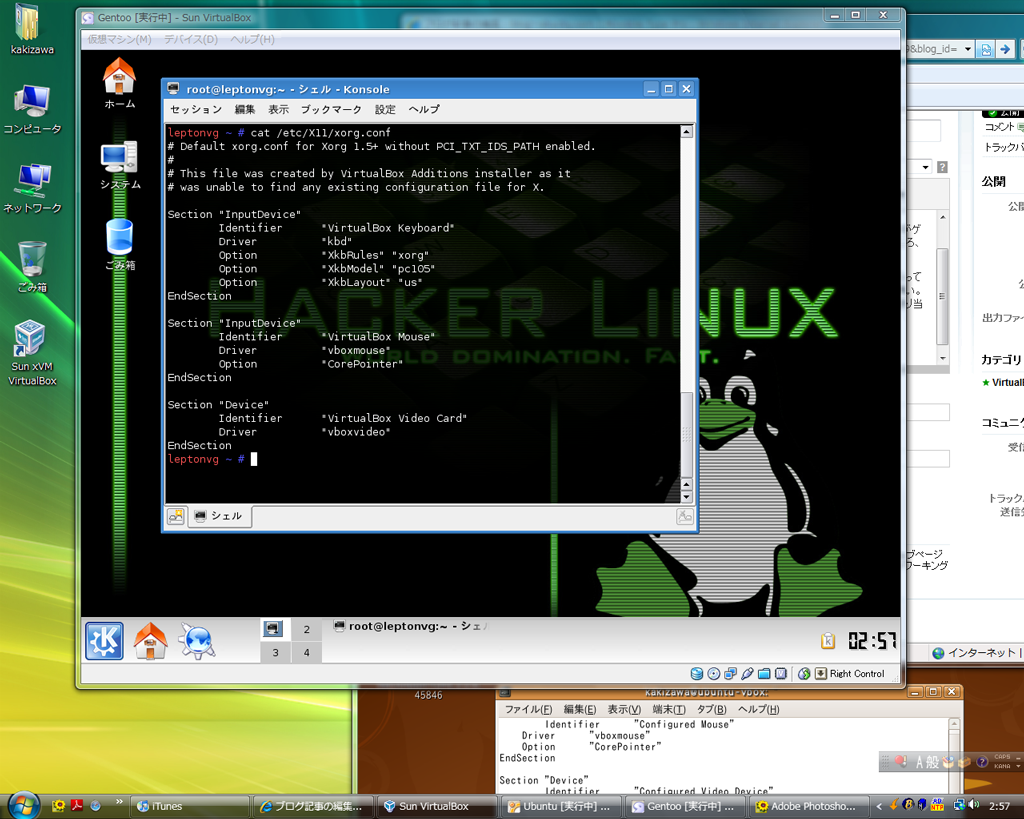Click the Adobe Photoshop taskbar button
1024x819 pixels.
810,806
